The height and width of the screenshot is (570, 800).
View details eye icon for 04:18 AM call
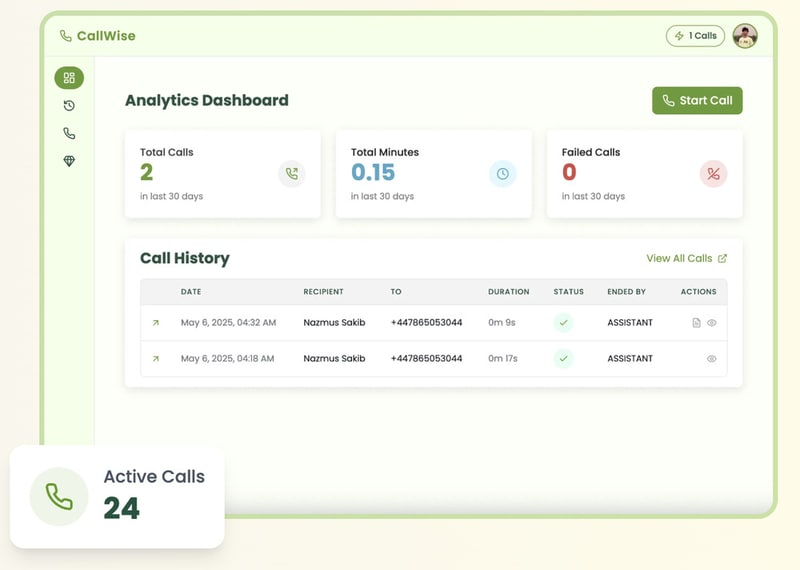(x=712, y=358)
